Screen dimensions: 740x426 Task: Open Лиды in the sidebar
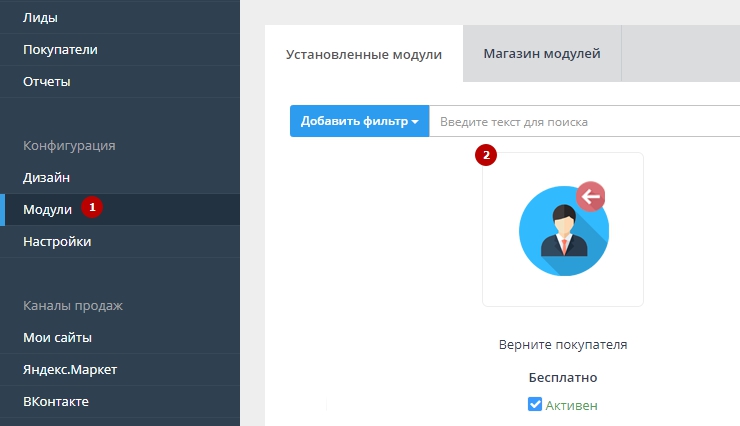click(40, 17)
